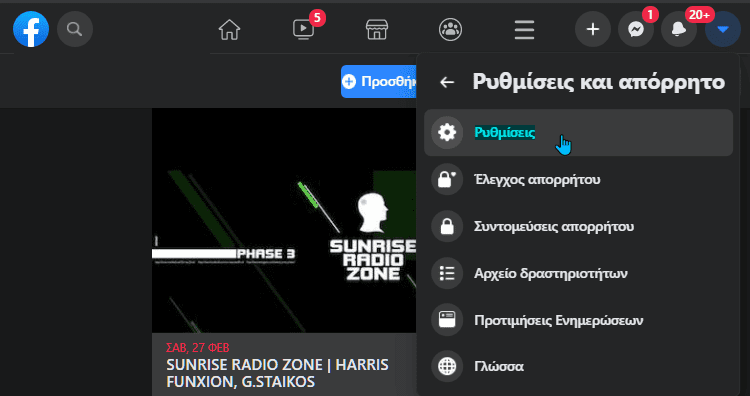Open the Groups icon

[451, 30]
